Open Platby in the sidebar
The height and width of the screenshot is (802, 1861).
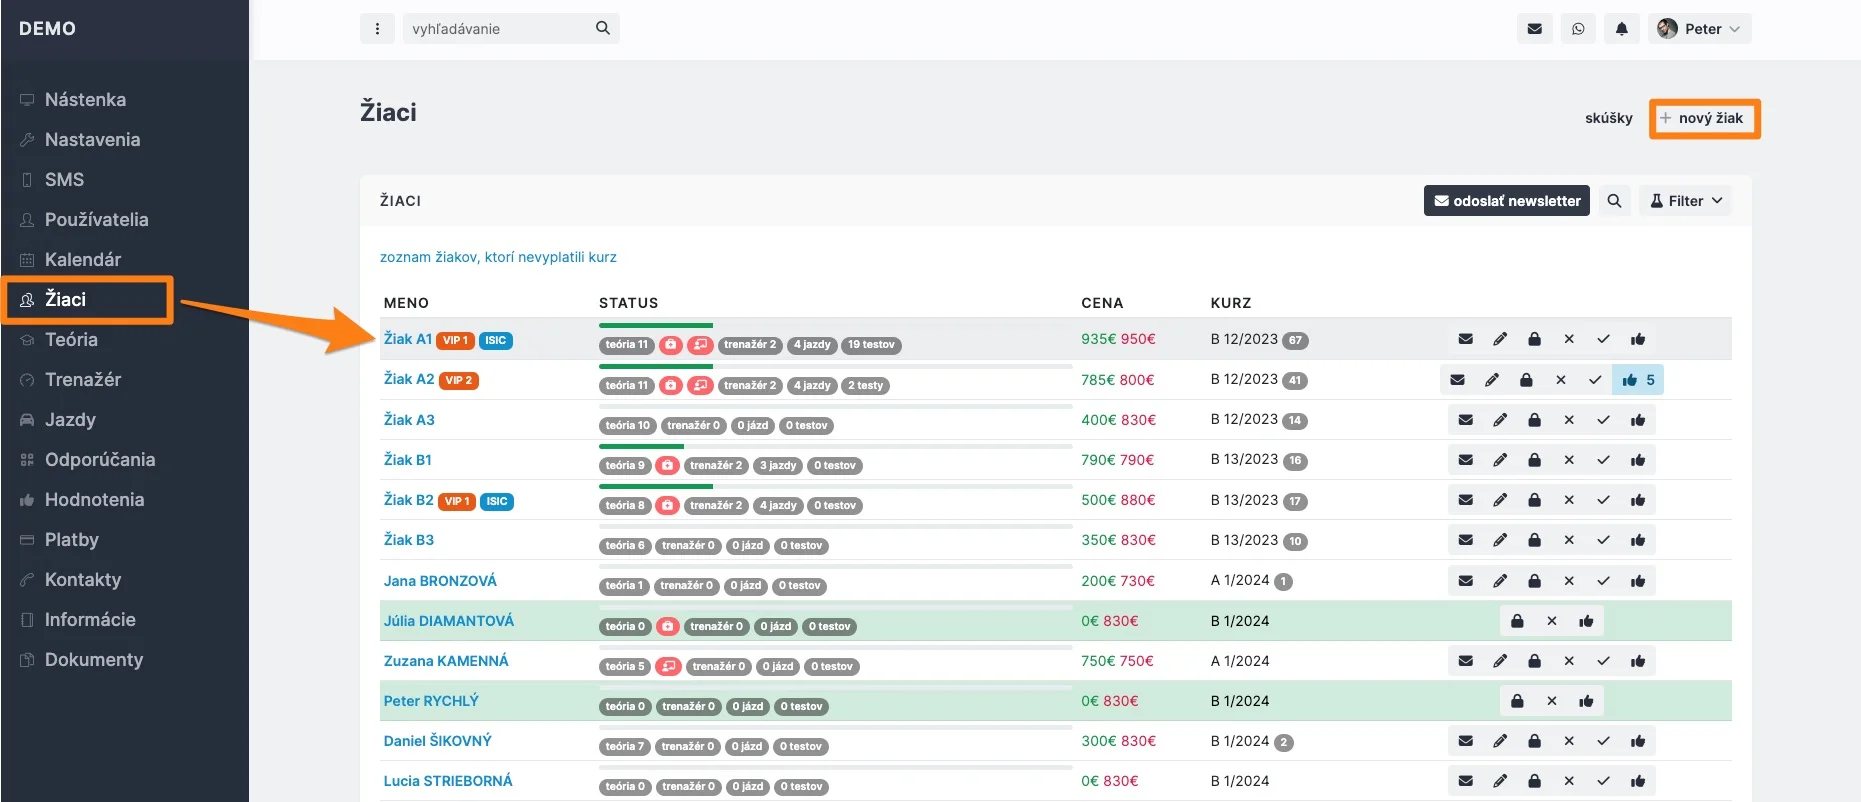pos(72,540)
